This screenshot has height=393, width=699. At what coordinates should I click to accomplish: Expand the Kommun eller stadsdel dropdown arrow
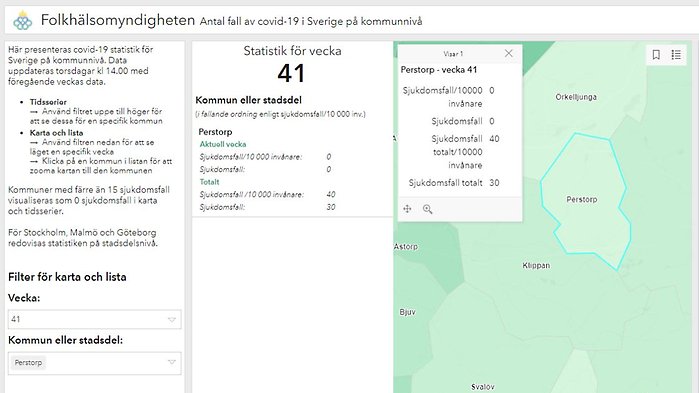click(172, 362)
